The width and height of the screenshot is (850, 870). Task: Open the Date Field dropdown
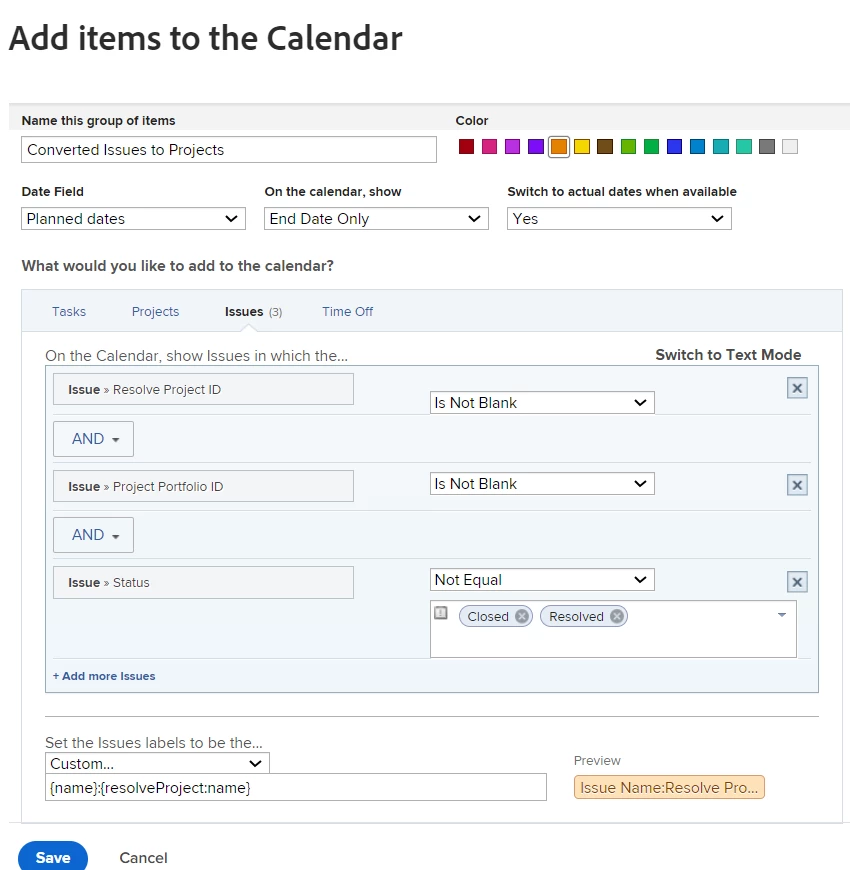(x=133, y=219)
